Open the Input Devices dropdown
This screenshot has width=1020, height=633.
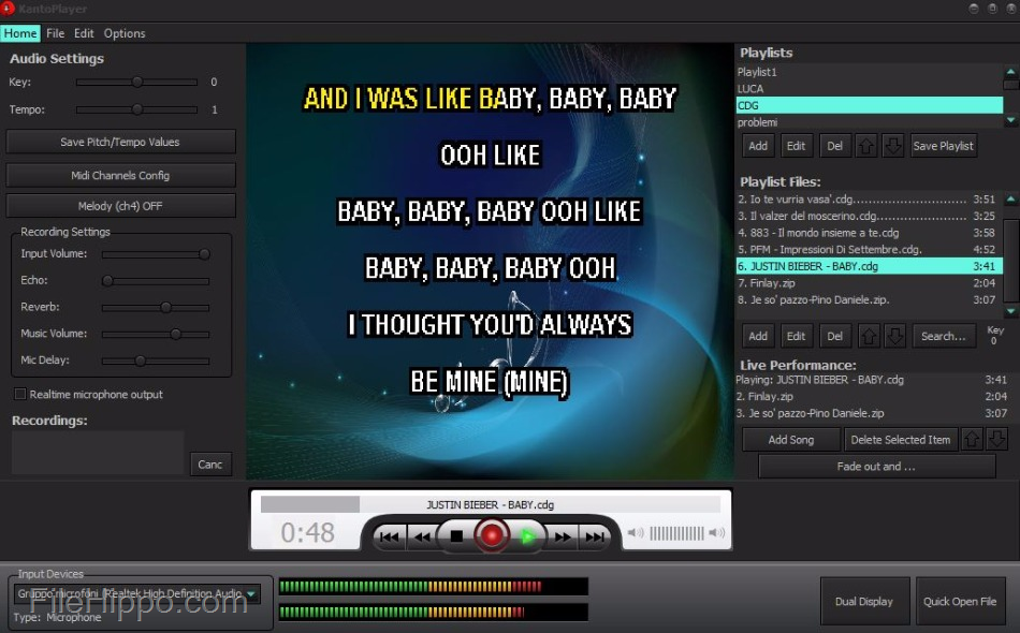pos(250,594)
